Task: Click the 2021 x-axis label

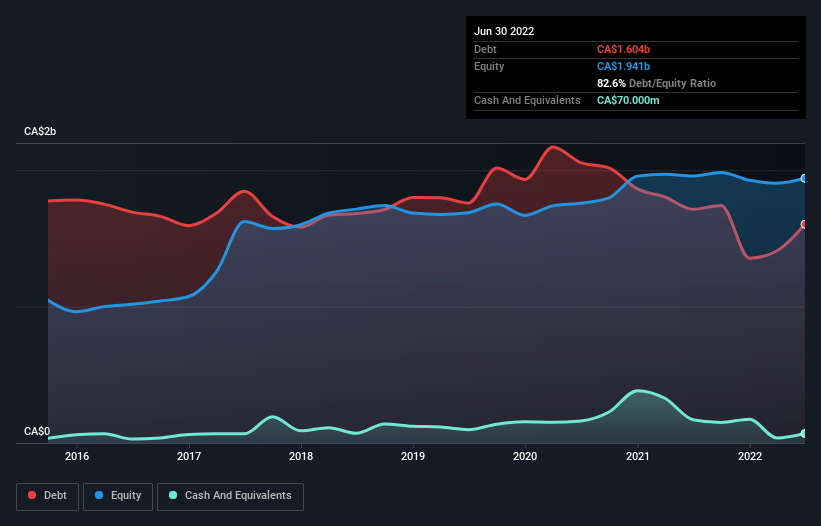Action: [x=638, y=456]
